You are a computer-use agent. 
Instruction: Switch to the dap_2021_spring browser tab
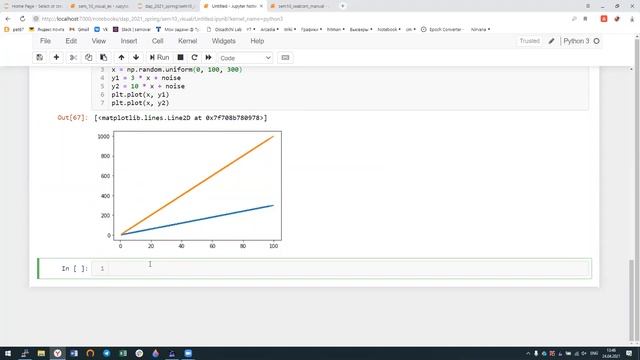[167, 6]
